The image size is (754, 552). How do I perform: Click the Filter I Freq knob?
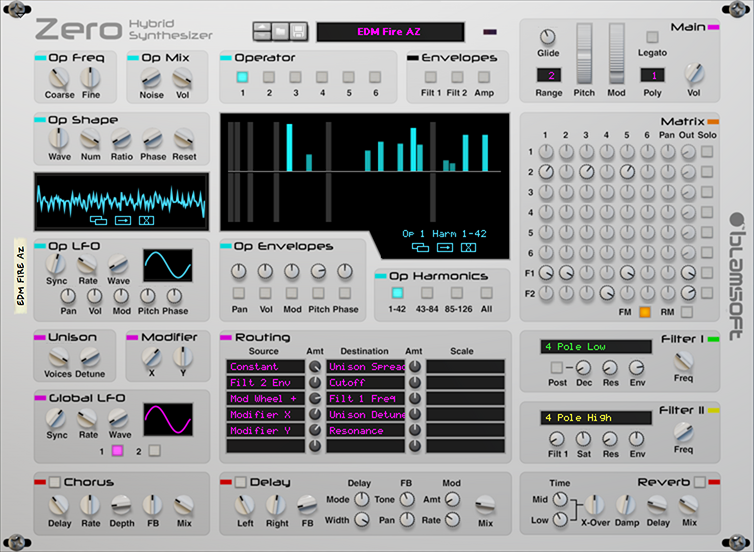683,361
